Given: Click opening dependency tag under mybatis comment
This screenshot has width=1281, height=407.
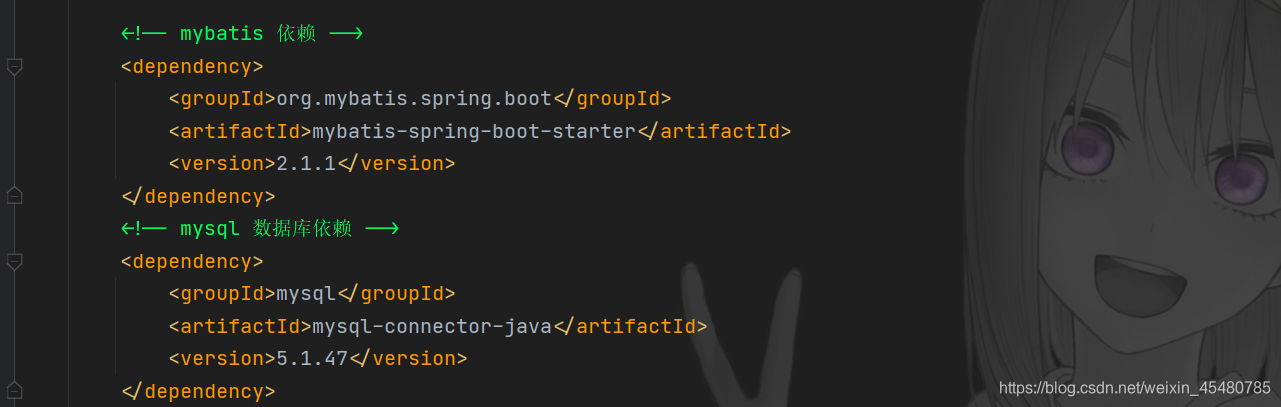Looking at the screenshot, I should pos(192,67).
